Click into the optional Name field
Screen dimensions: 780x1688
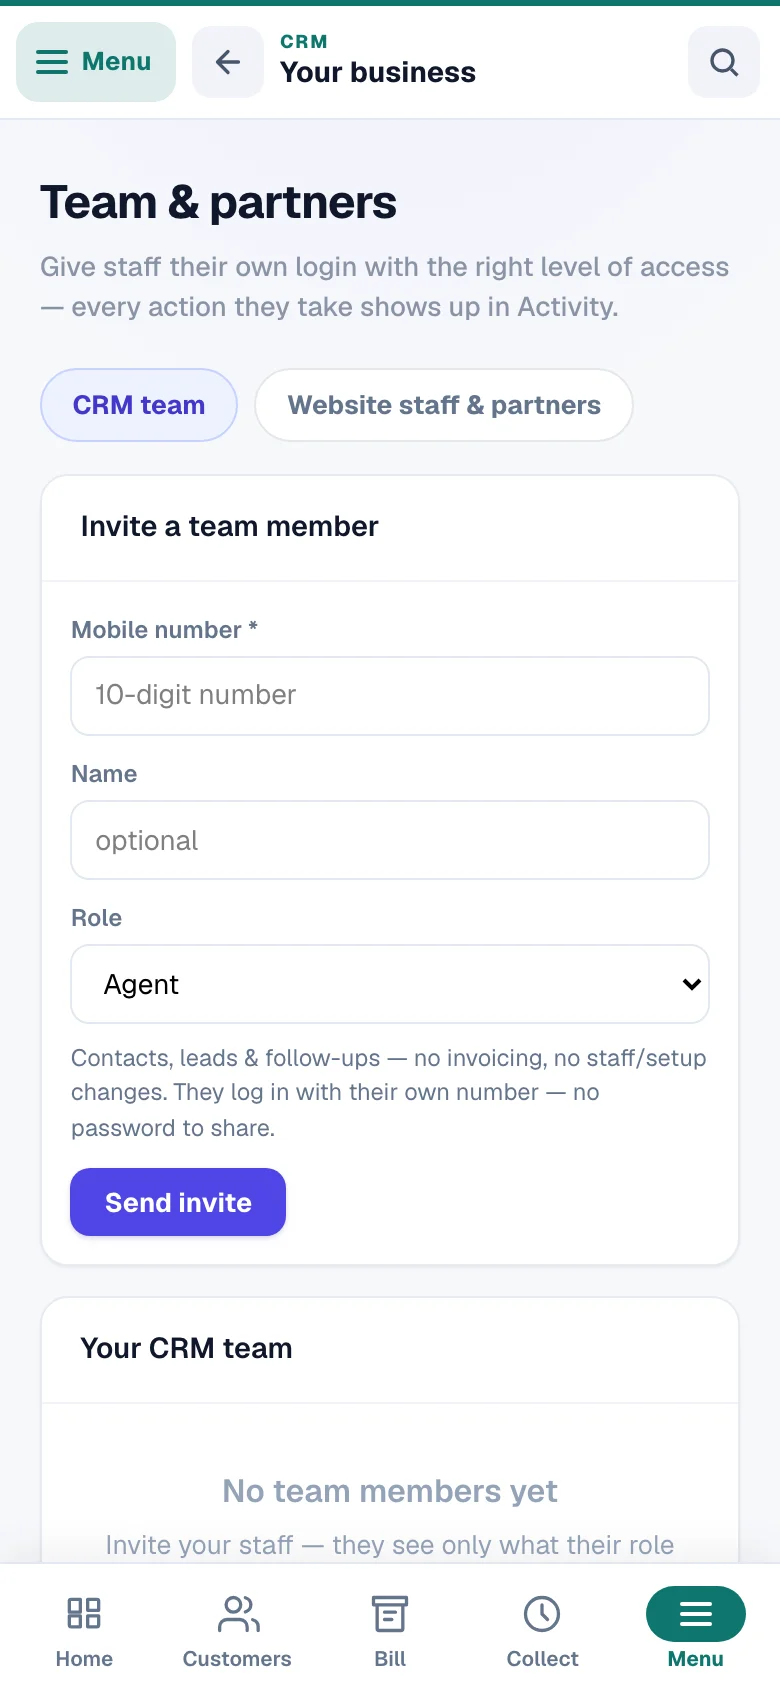[x=390, y=840]
